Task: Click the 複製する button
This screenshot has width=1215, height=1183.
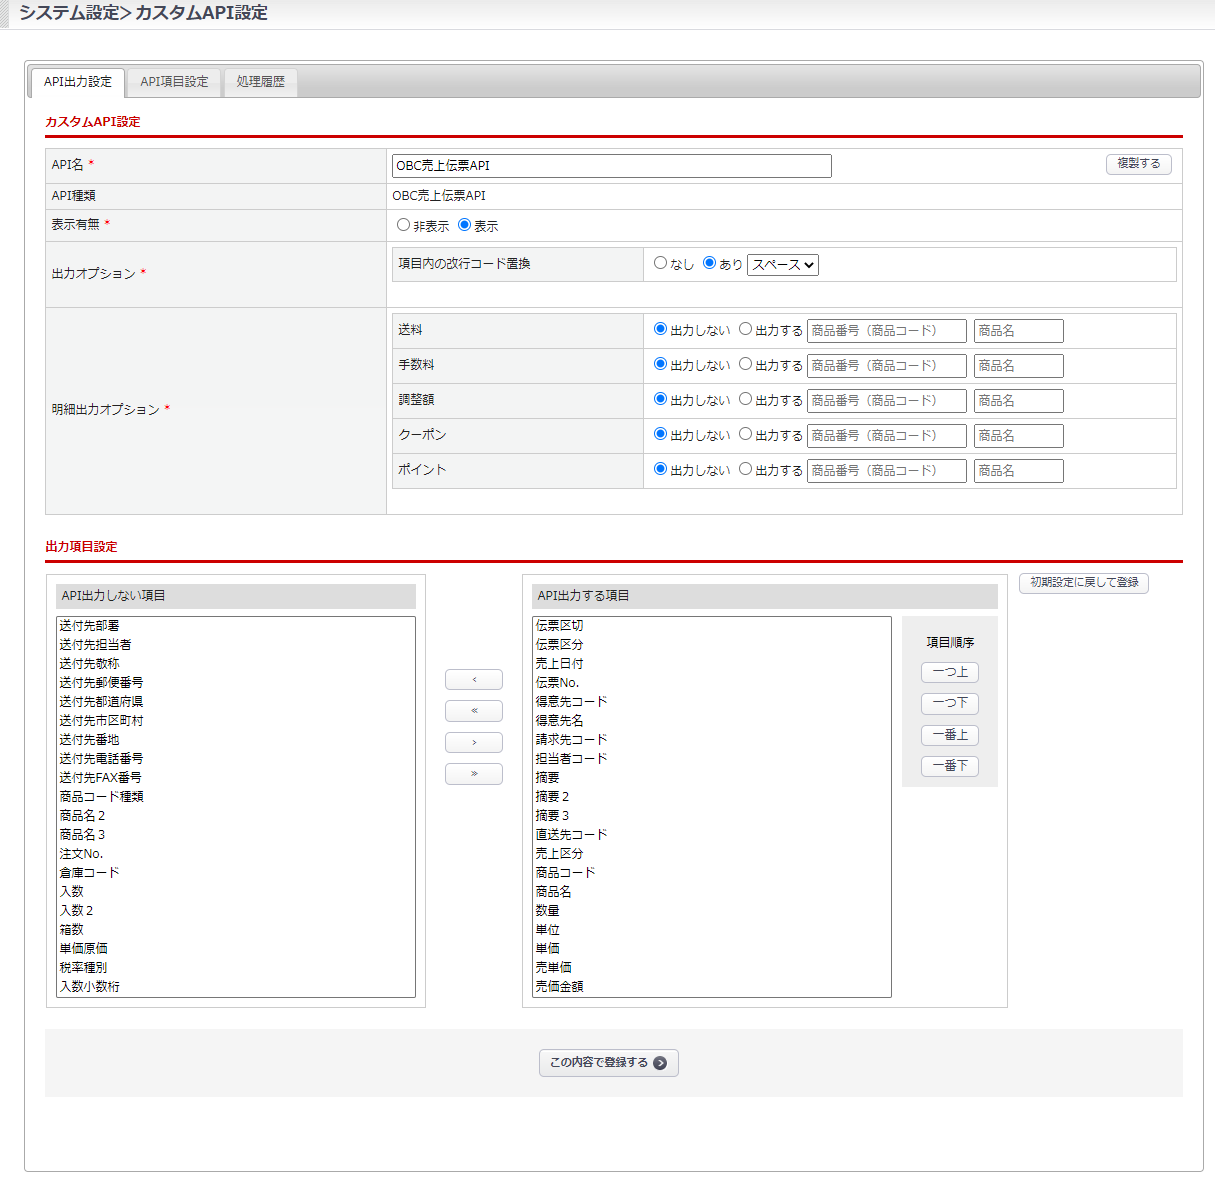Action: (x=1138, y=164)
